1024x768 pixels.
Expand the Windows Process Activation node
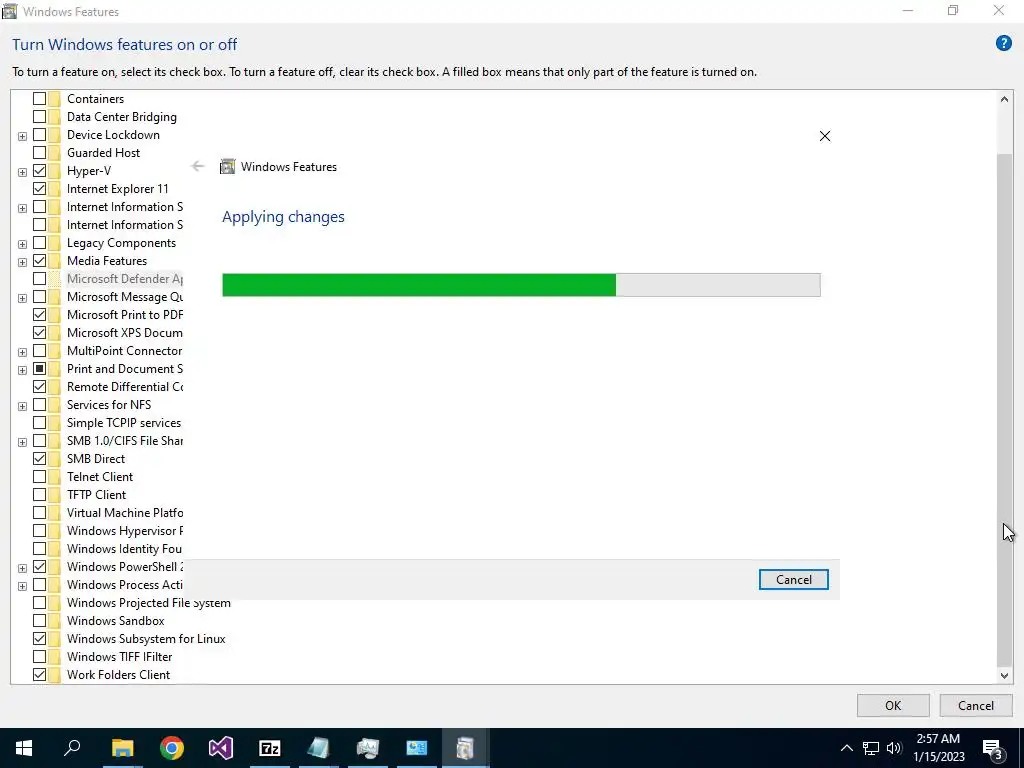pyautogui.click(x=22, y=586)
